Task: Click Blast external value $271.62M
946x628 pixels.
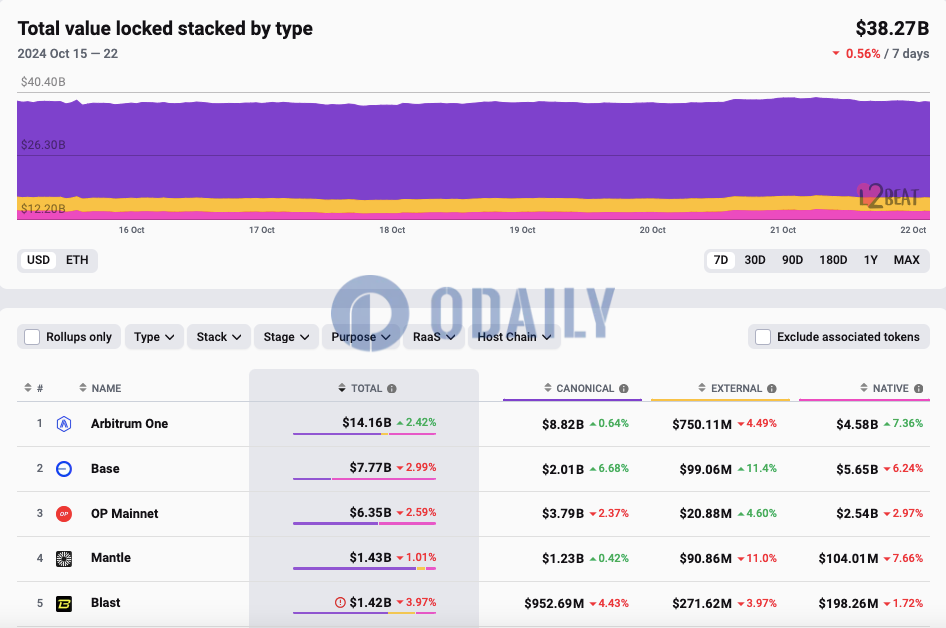Action: coord(702,603)
